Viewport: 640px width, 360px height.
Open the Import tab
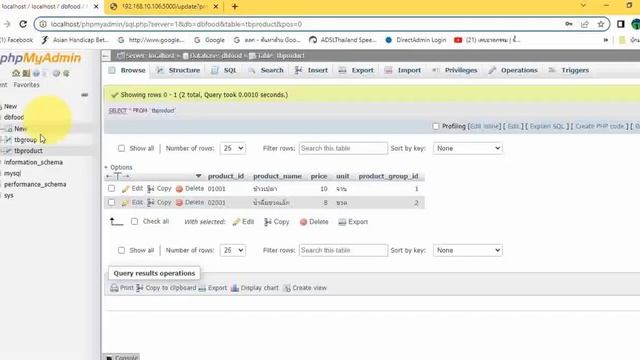pos(403,70)
